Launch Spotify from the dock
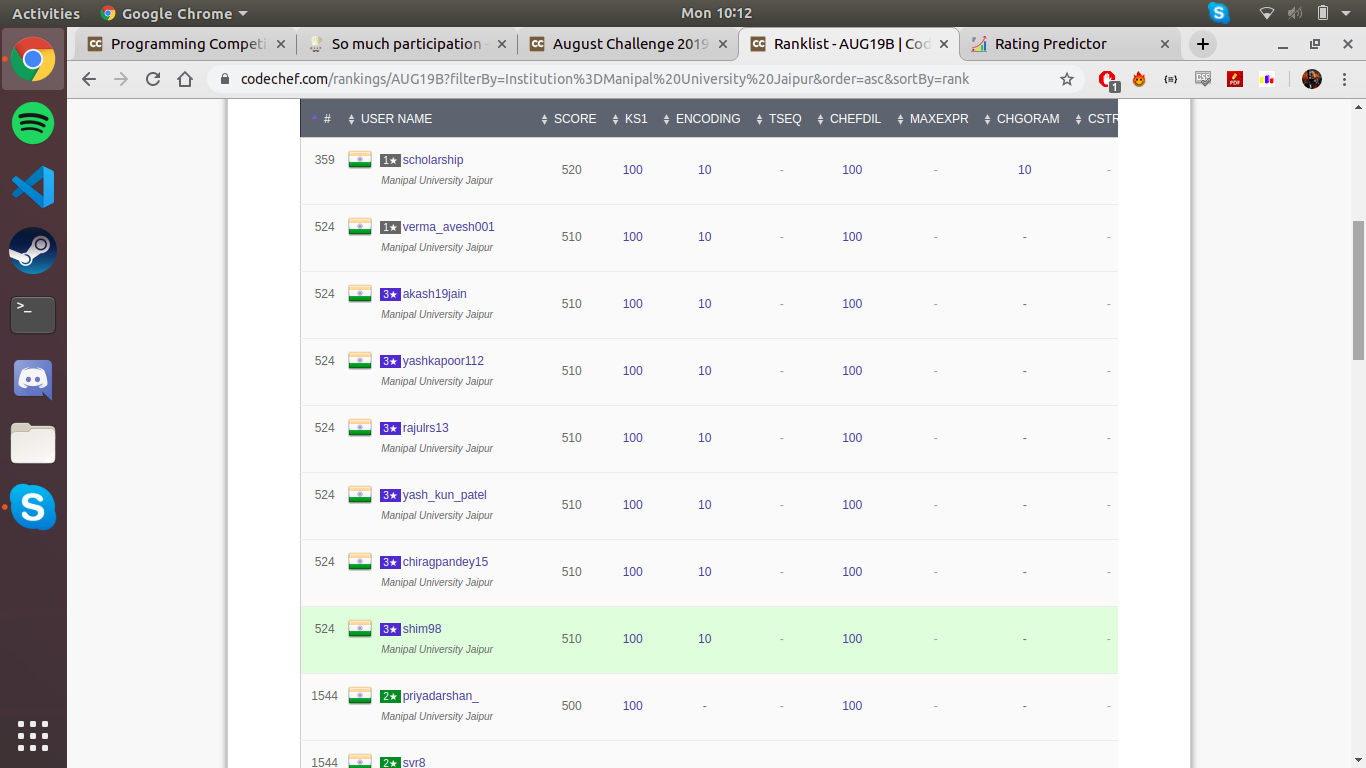The height and width of the screenshot is (768, 1366). point(33,123)
